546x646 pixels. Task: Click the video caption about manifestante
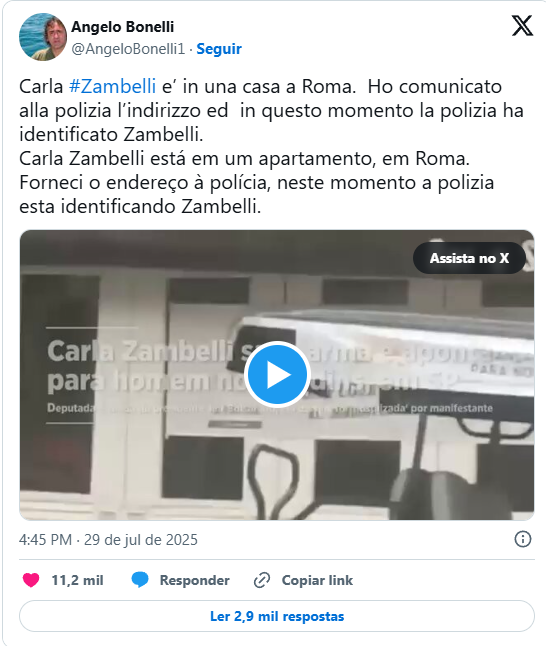pyautogui.click(x=270, y=408)
